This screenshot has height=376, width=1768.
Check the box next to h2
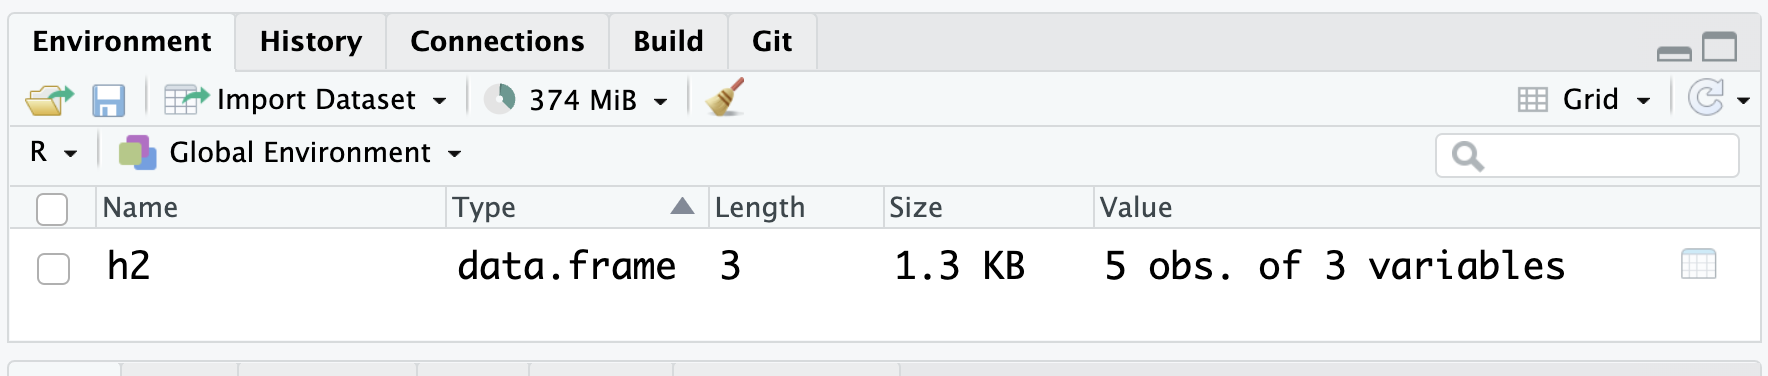(x=53, y=268)
